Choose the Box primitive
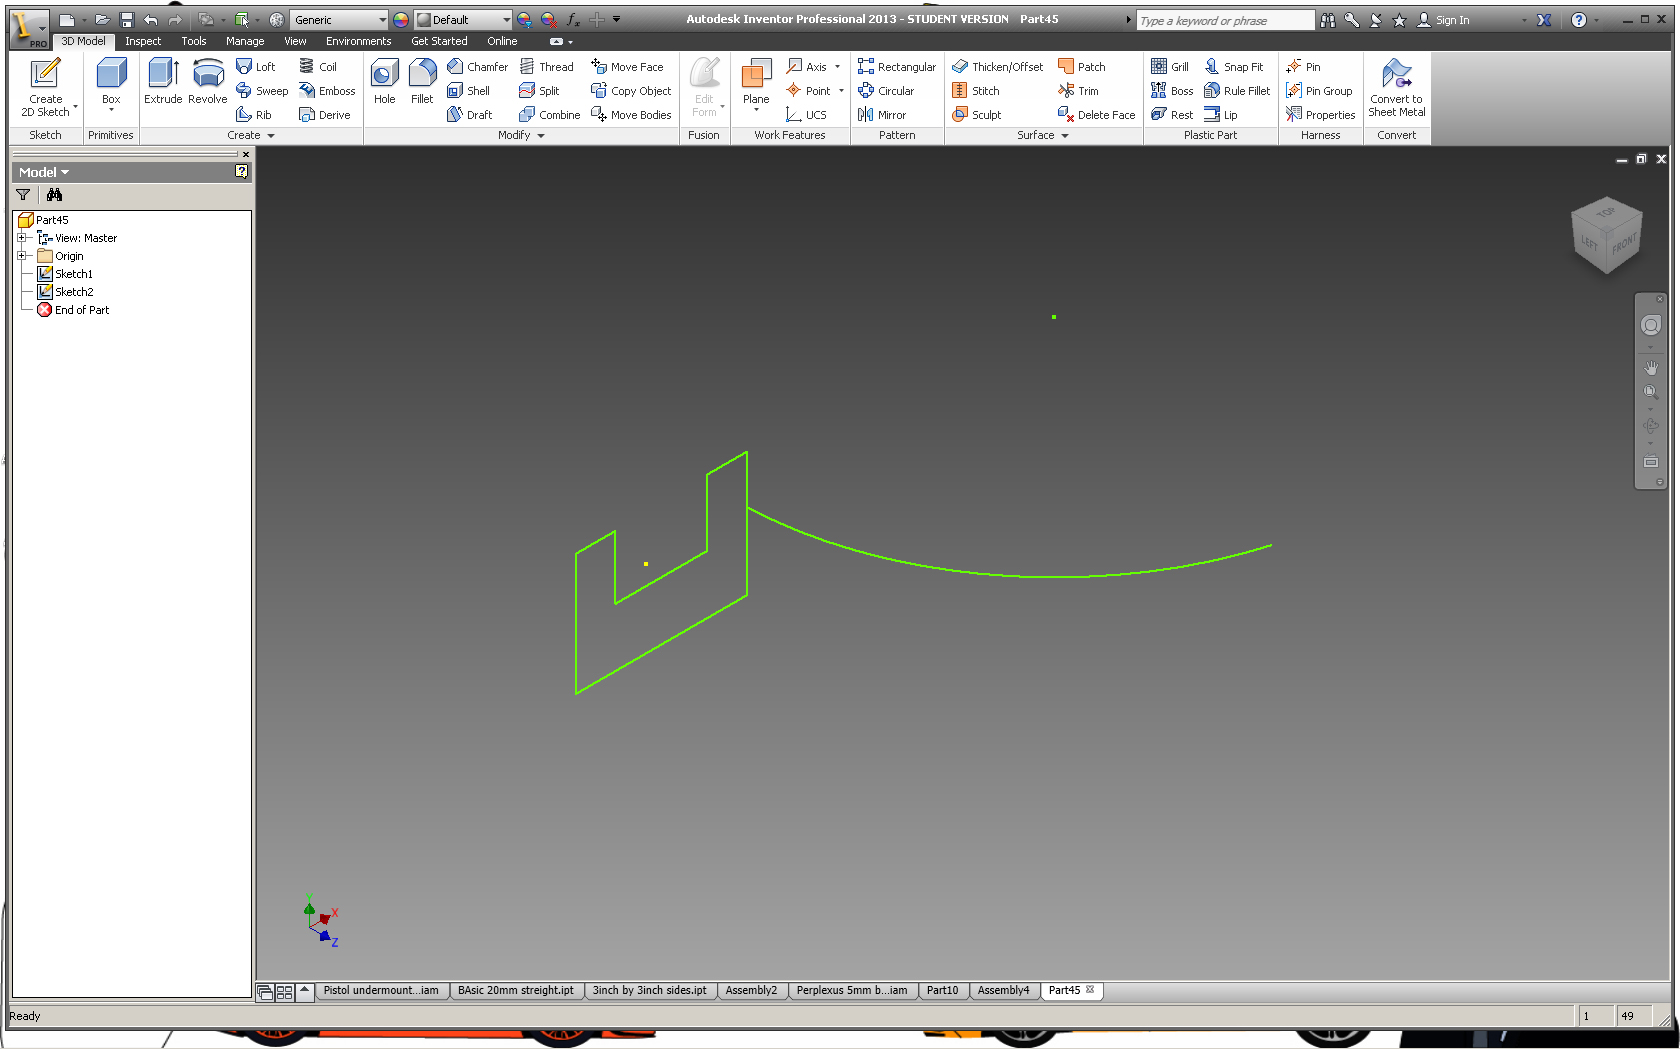 pos(111,82)
